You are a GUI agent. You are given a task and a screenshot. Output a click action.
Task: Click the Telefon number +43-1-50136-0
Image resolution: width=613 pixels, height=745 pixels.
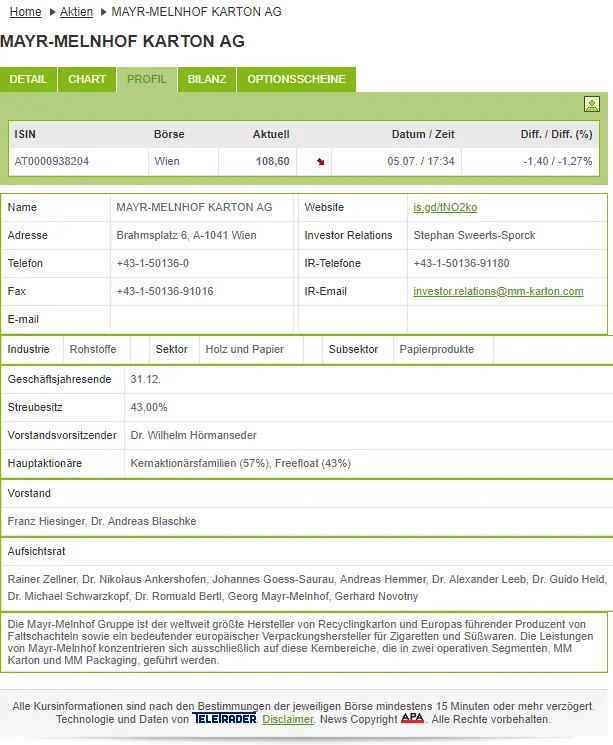coord(153,263)
